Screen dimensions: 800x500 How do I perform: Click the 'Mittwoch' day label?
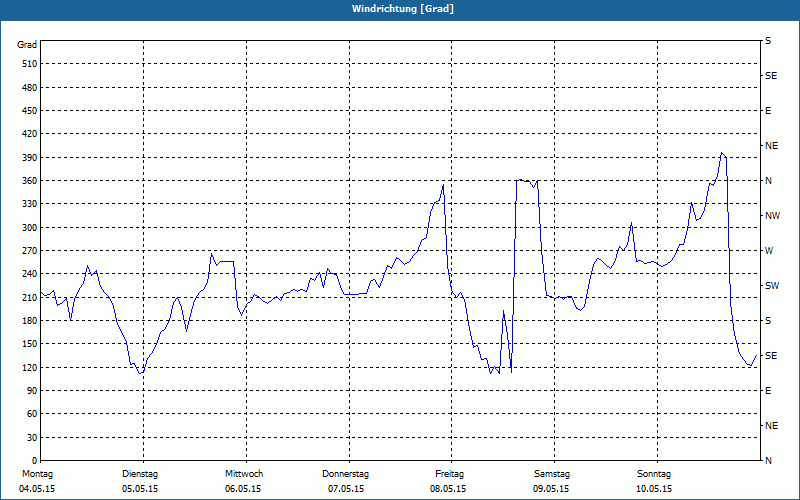click(244, 474)
